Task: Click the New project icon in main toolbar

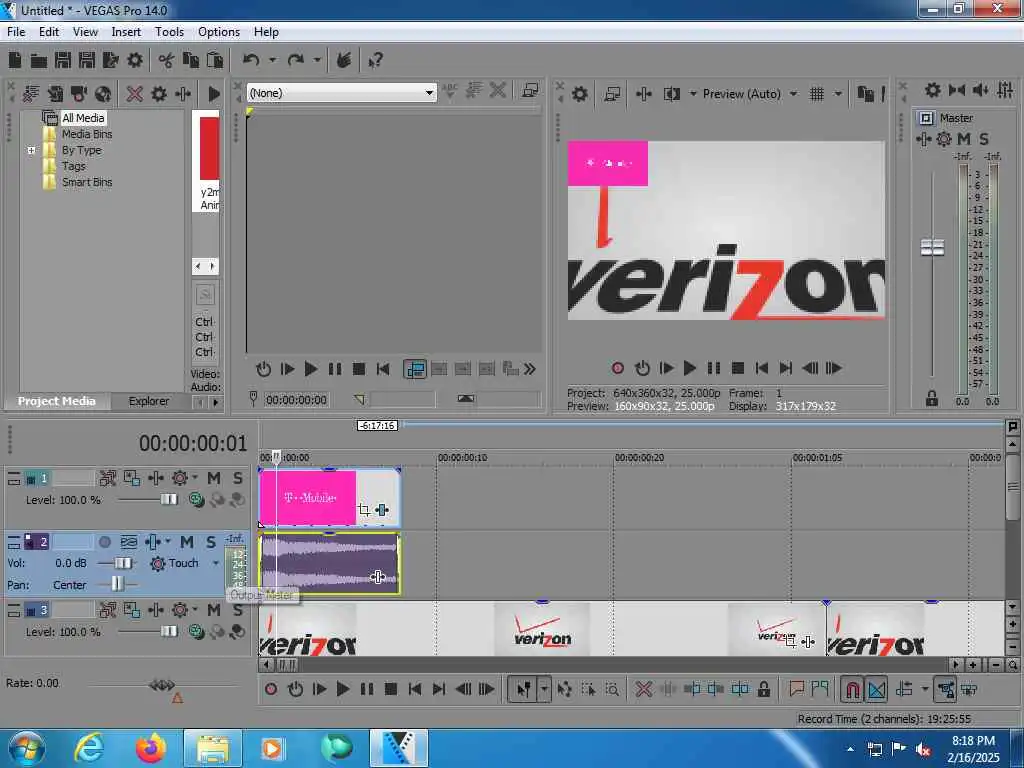Action: (15, 60)
